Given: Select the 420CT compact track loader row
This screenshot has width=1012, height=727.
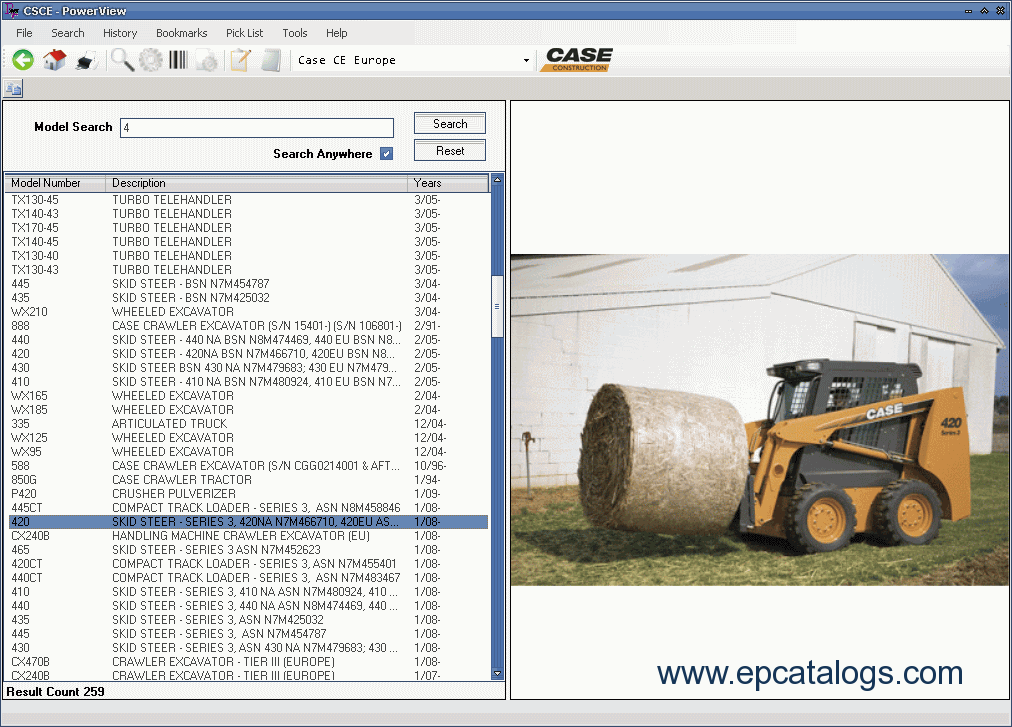Looking at the screenshot, I should coord(248,564).
